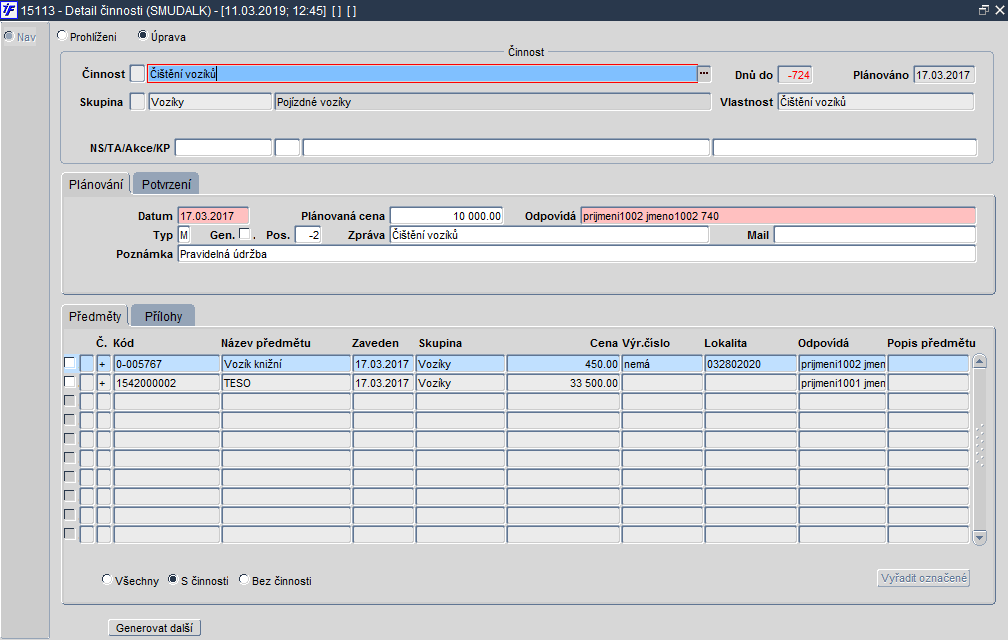Select the Výr.číslo cell nemá
This screenshot has height=640, width=1008.
pos(662,364)
